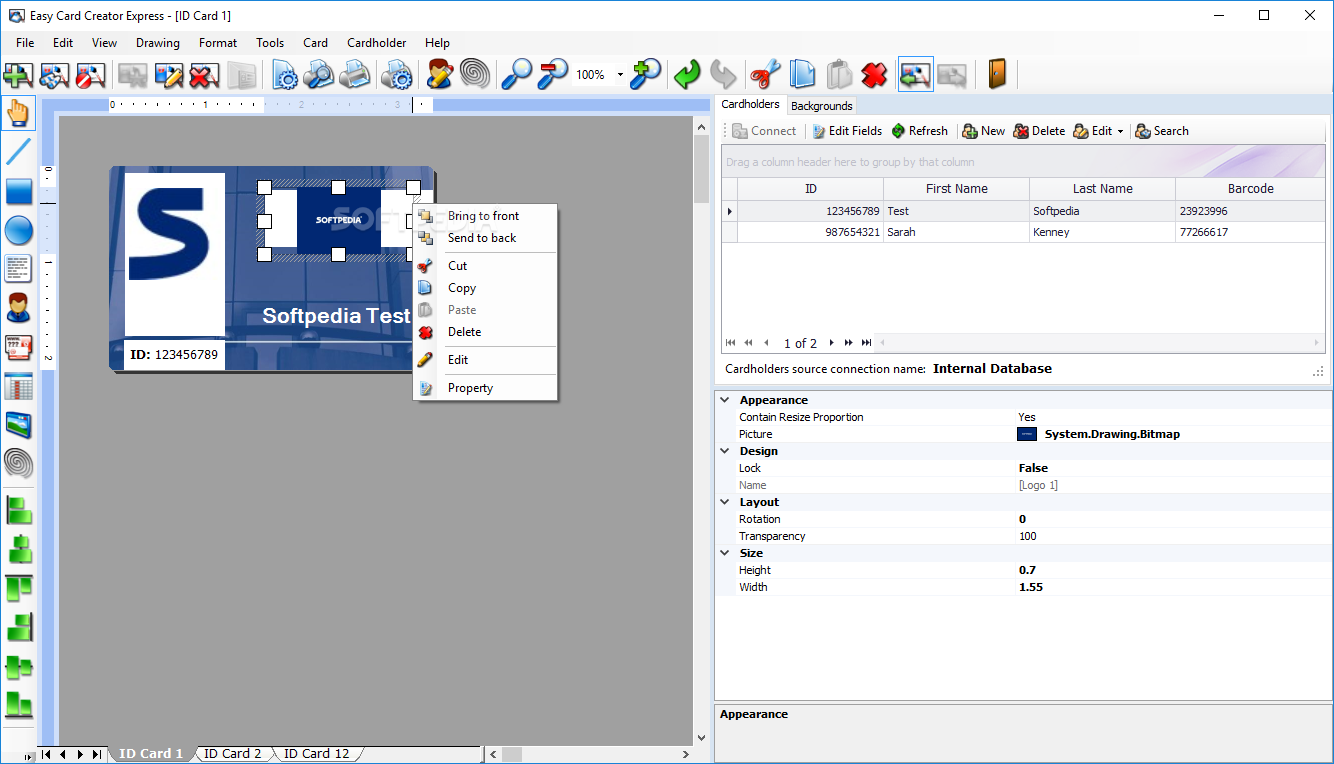1334x764 pixels.
Task: Click the previous card icon with green arrow
Action: tap(915, 75)
